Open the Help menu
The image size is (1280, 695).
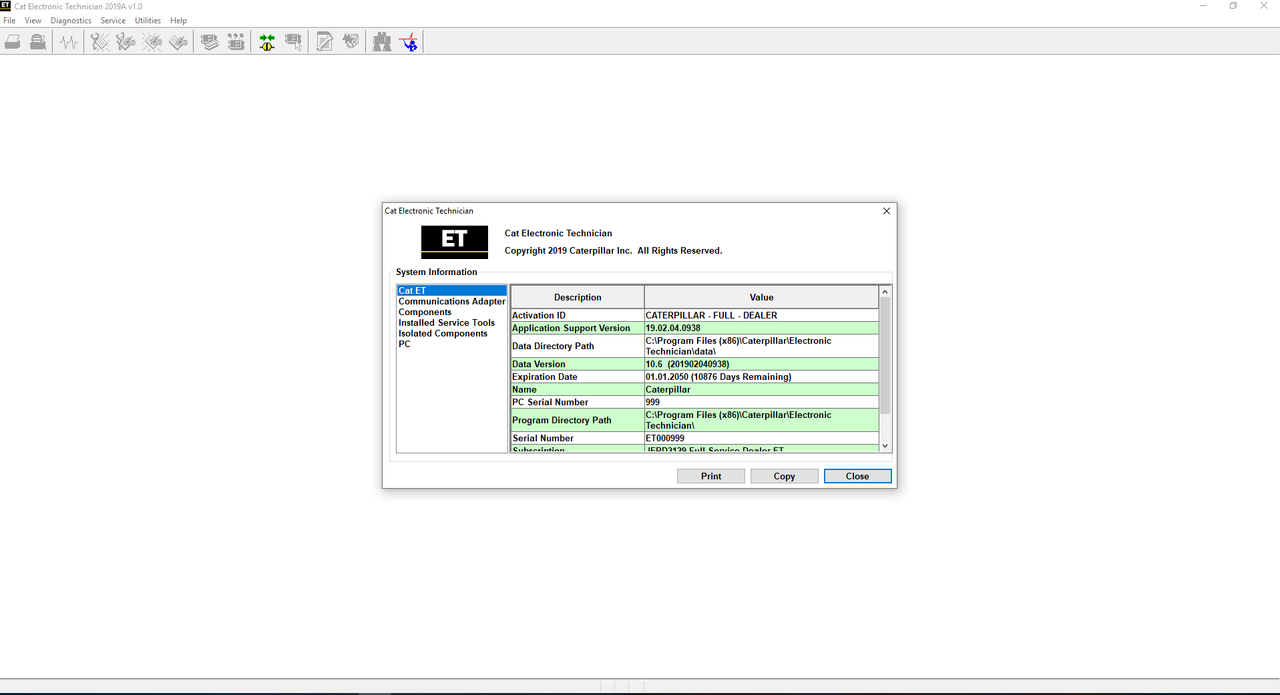[x=178, y=20]
